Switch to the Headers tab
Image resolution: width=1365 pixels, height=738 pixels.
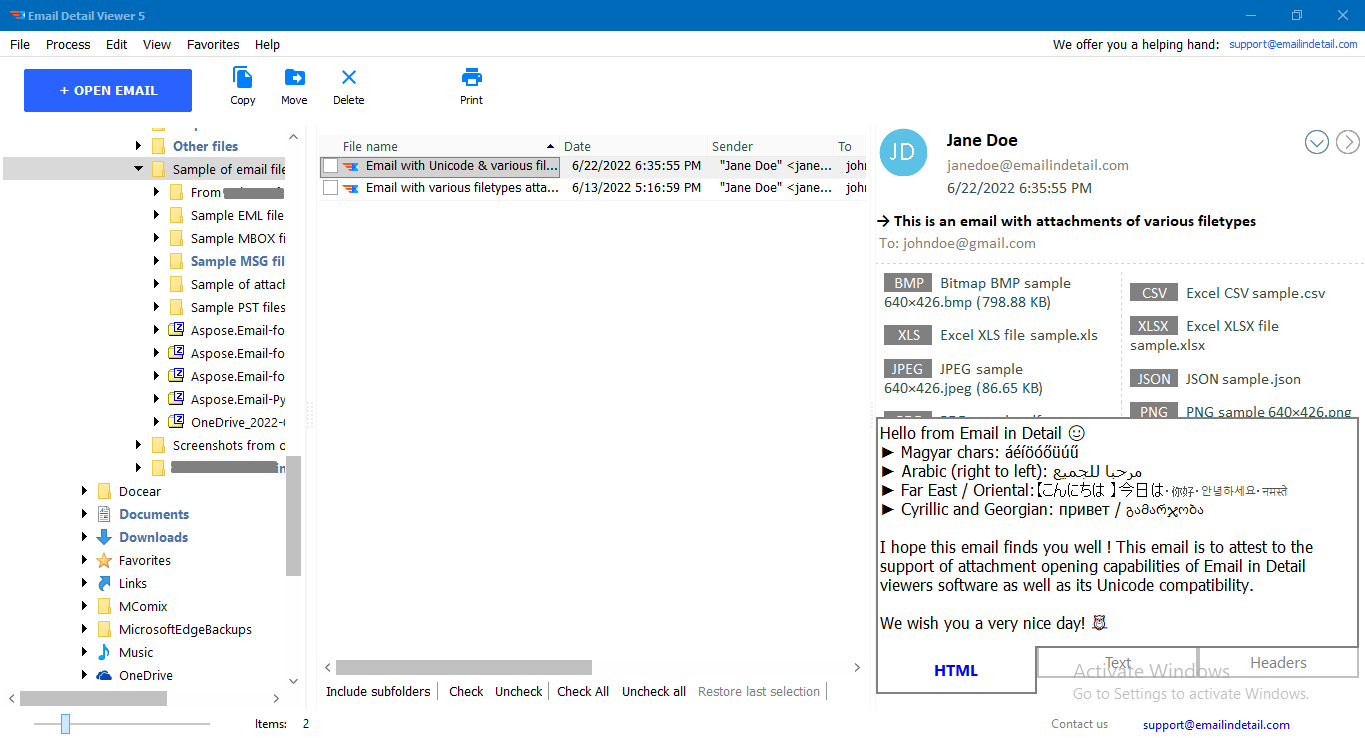[1277, 662]
